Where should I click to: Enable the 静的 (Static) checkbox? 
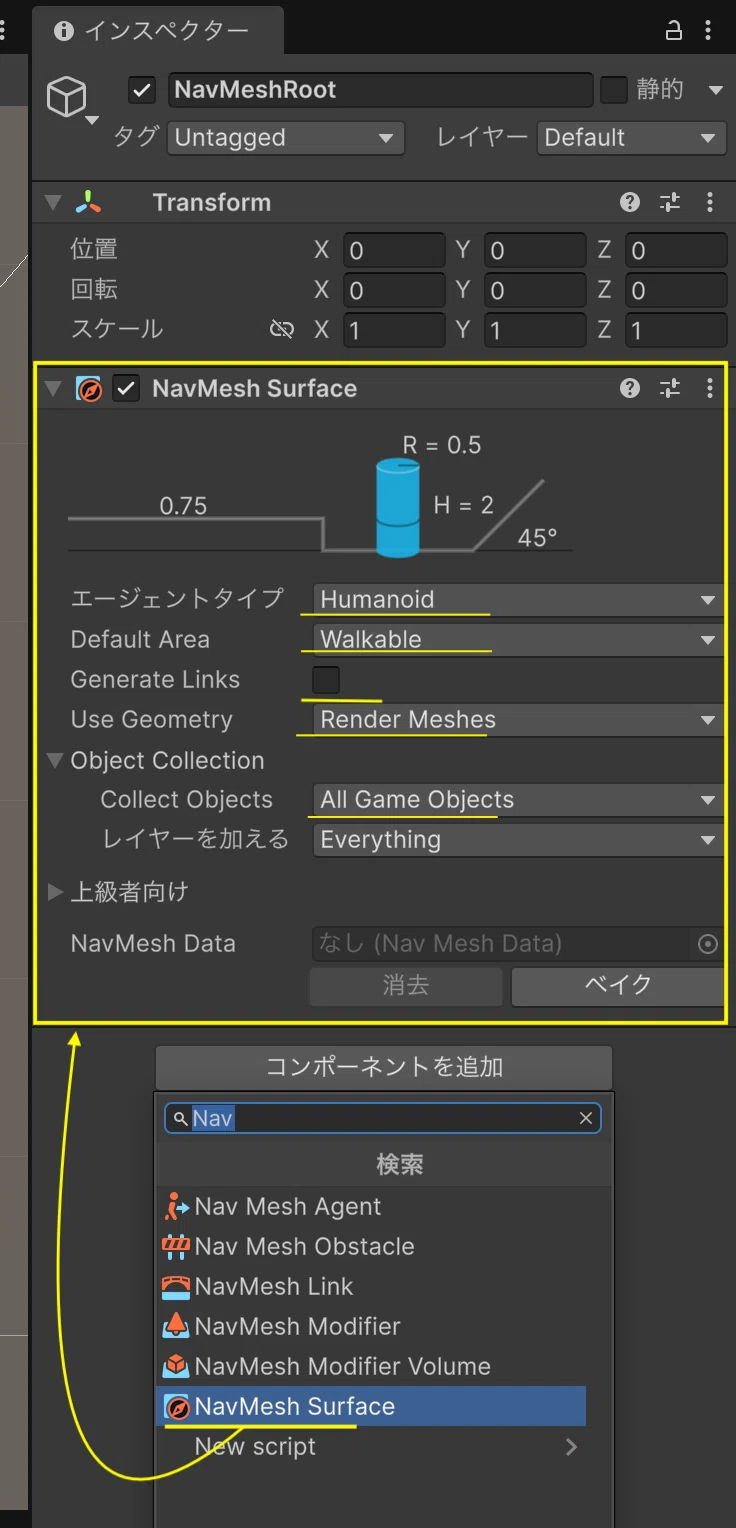pos(614,90)
